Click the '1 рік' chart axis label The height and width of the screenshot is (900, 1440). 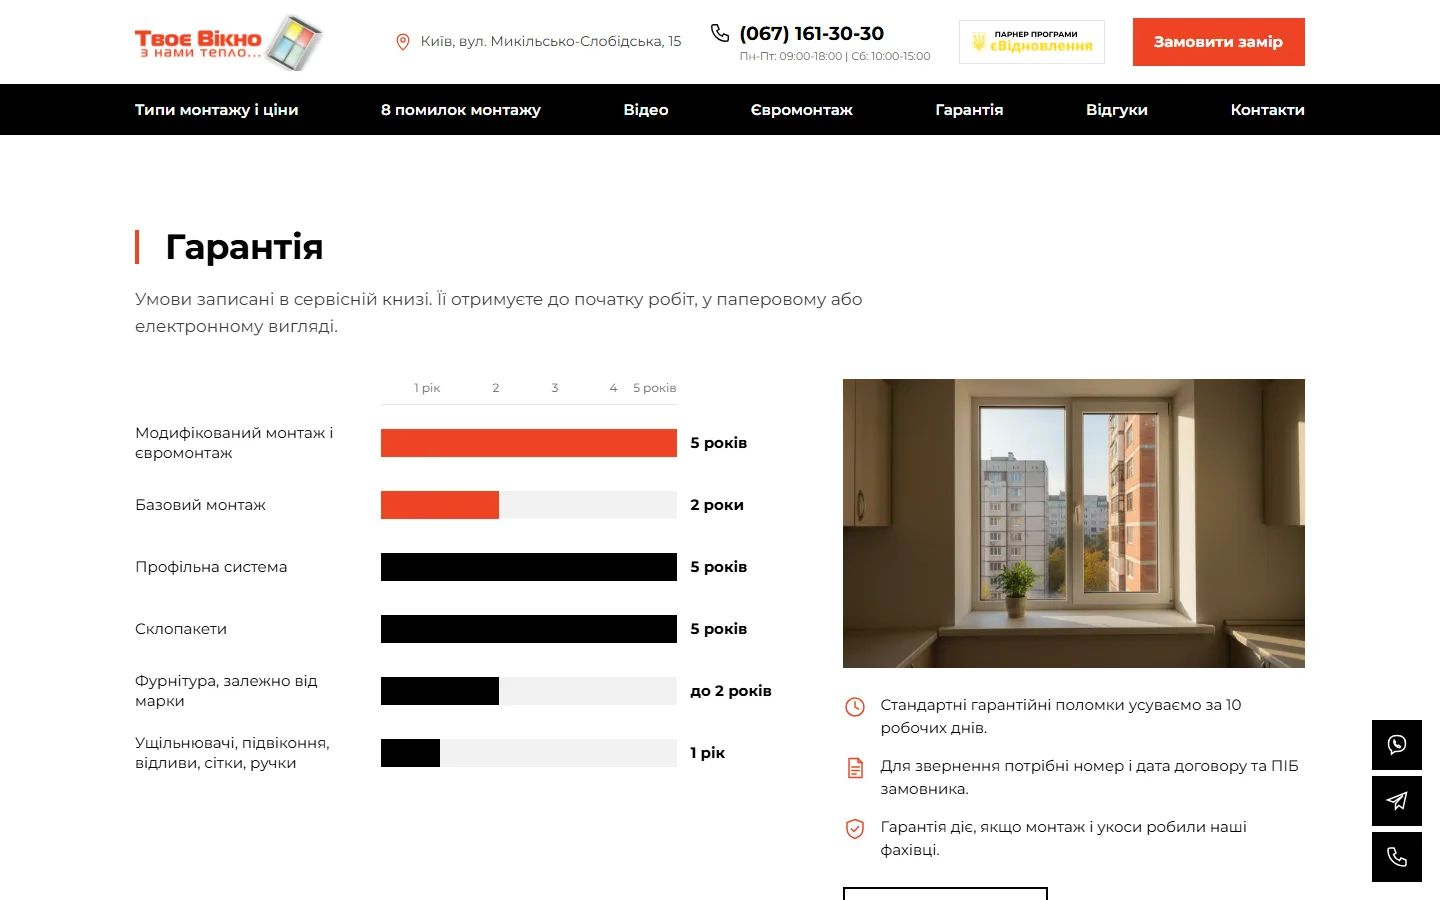[x=427, y=388]
